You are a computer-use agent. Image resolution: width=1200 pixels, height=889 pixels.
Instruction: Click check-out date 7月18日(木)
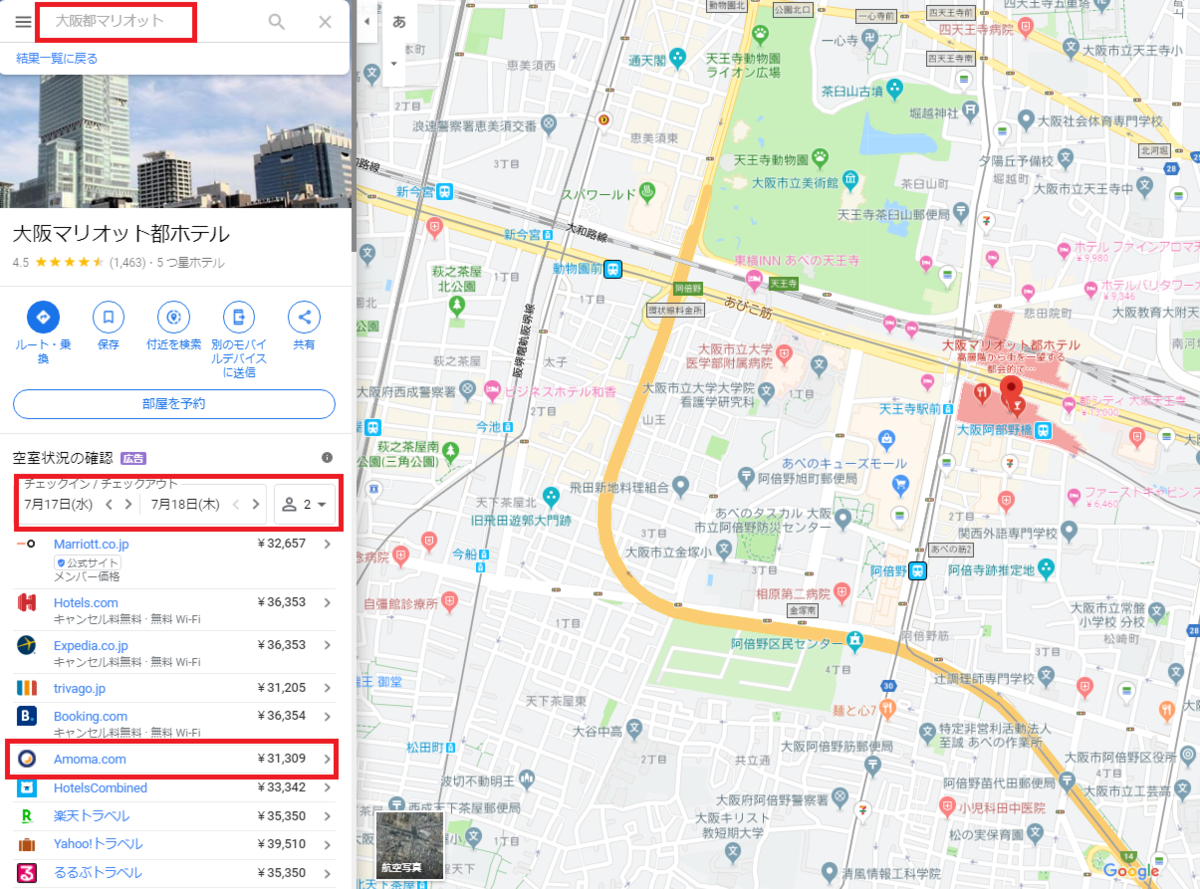(186, 504)
